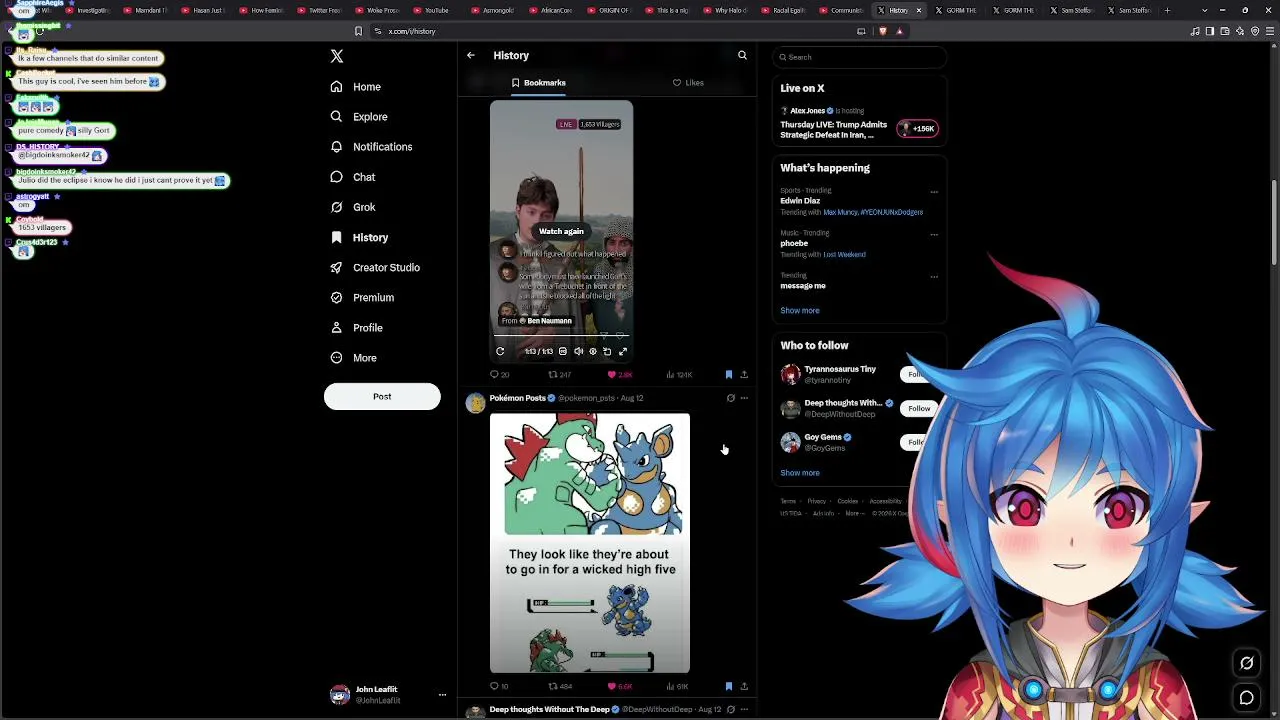Open more options for phoebe trend
The height and width of the screenshot is (720, 1280).
click(x=934, y=234)
